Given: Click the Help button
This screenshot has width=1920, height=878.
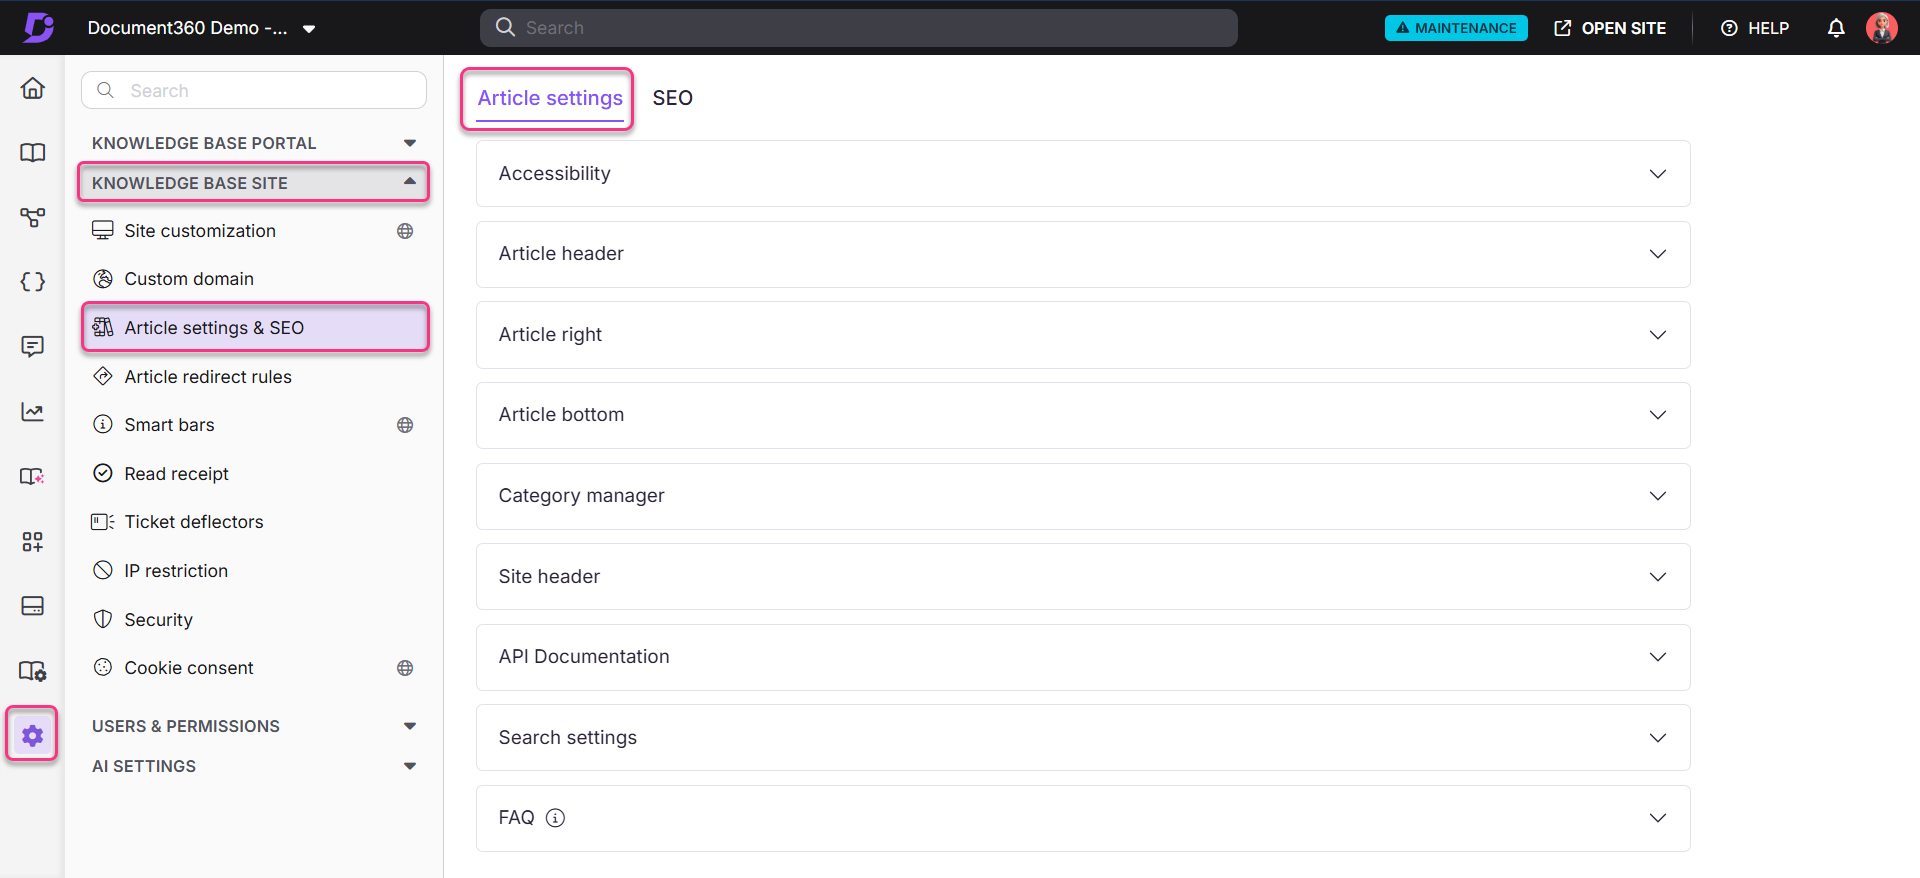Looking at the screenshot, I should pyautogui.click(x=1755, y=28).
